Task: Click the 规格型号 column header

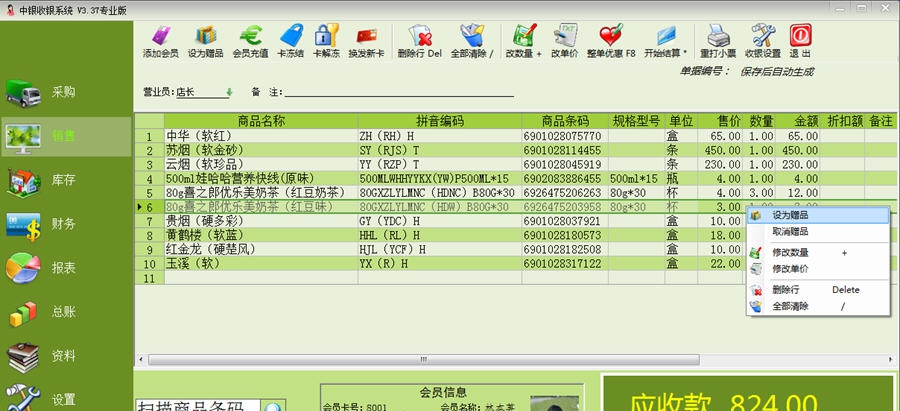Action: 637,121
